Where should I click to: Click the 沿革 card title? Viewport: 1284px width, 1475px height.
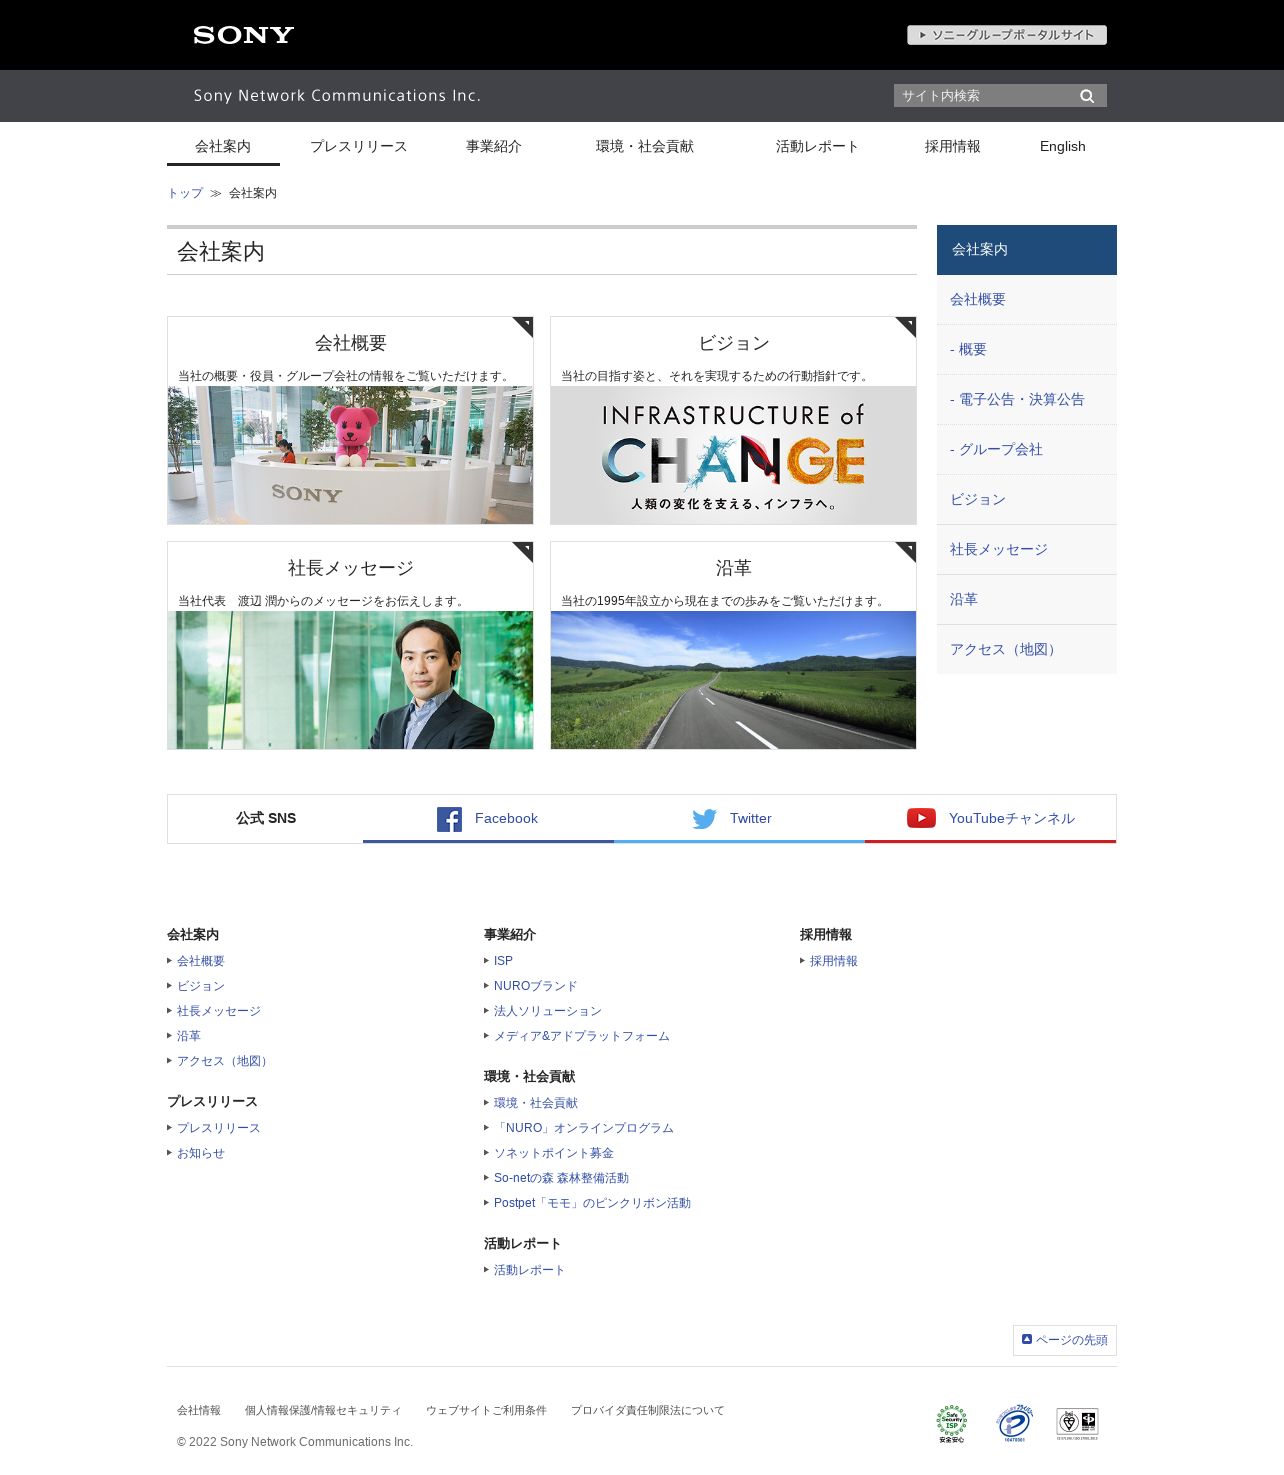[x=733, y=568]
